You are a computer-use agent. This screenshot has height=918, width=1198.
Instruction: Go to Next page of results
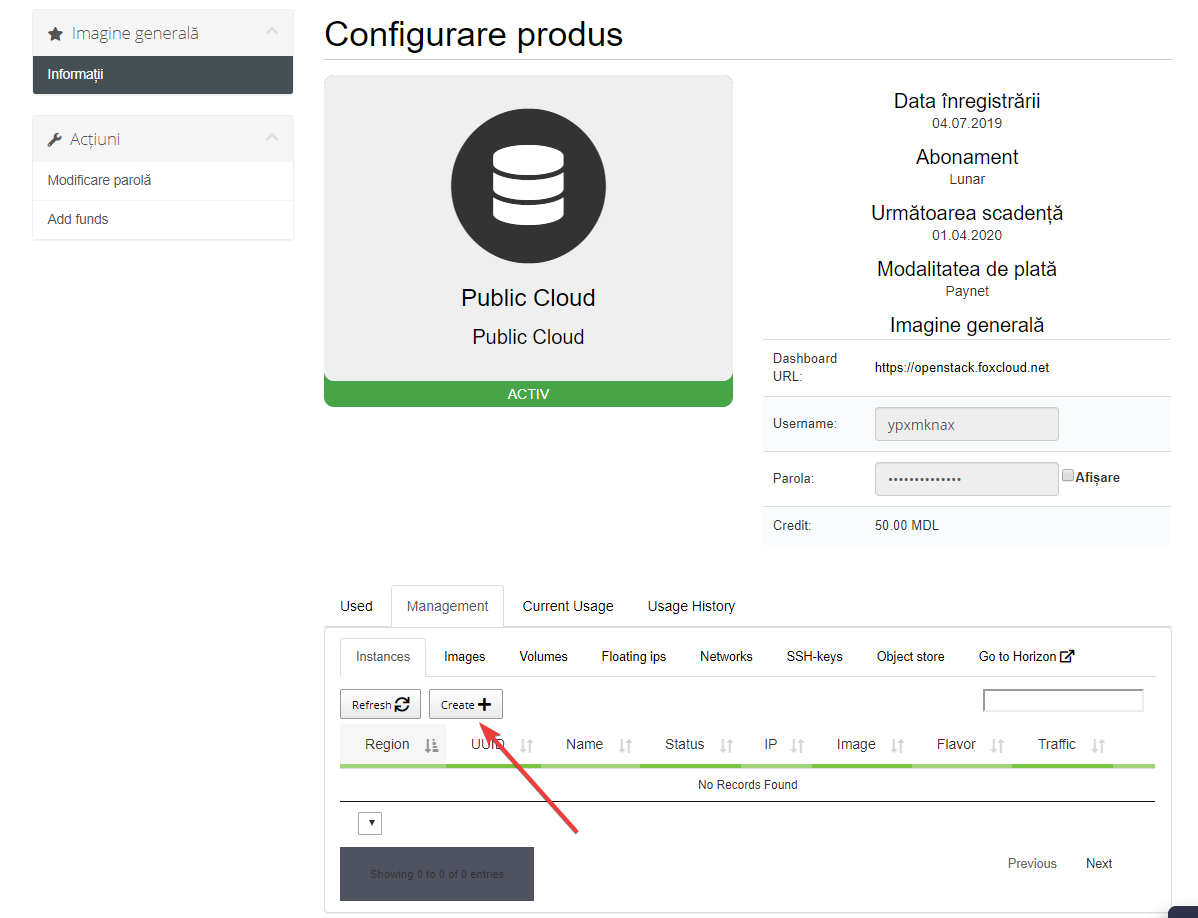tap(1099, 863)
